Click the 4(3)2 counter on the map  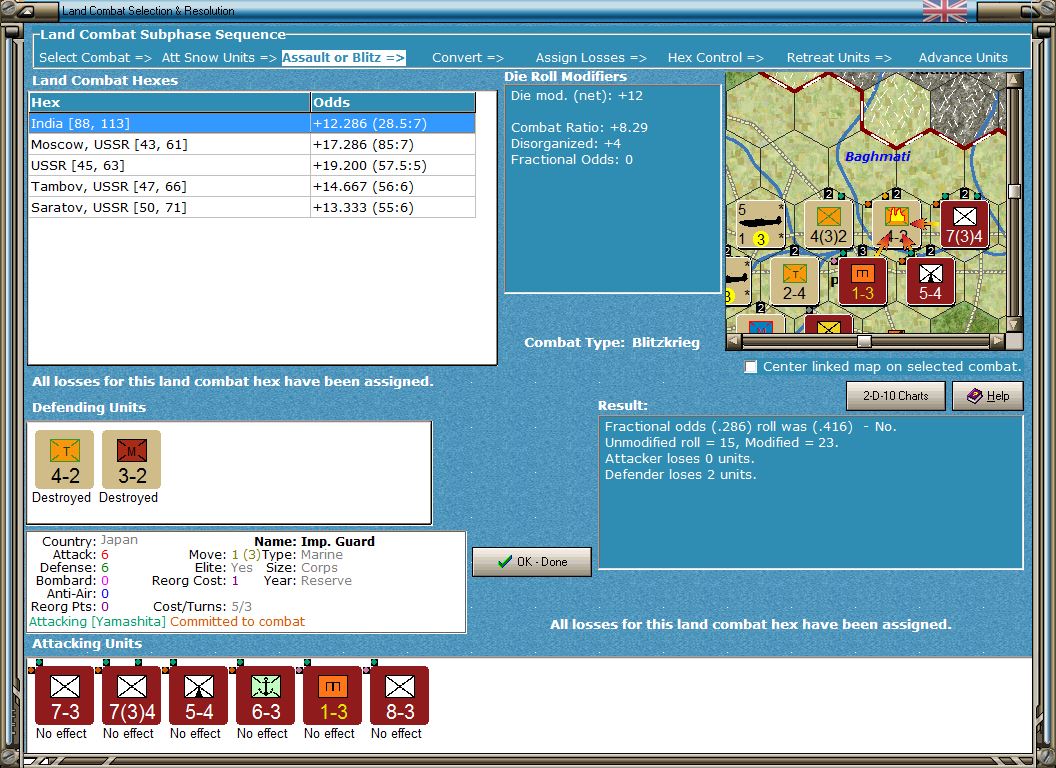[x=828, y=224]
